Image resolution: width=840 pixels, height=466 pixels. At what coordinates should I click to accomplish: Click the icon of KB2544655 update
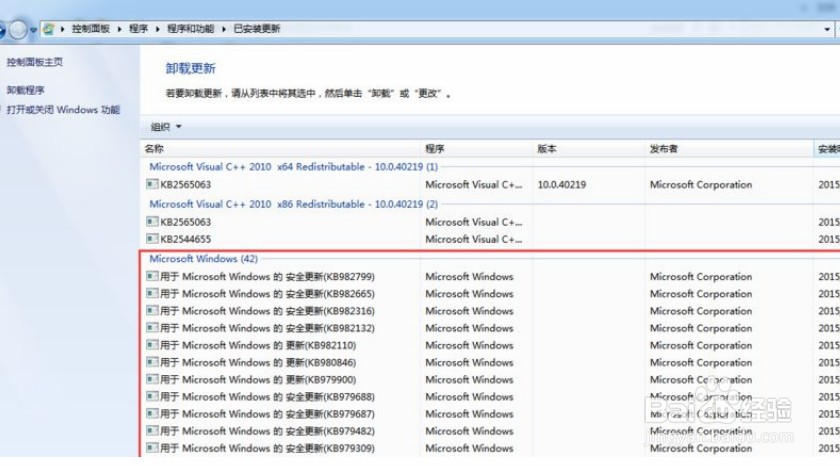coord(152,238)
